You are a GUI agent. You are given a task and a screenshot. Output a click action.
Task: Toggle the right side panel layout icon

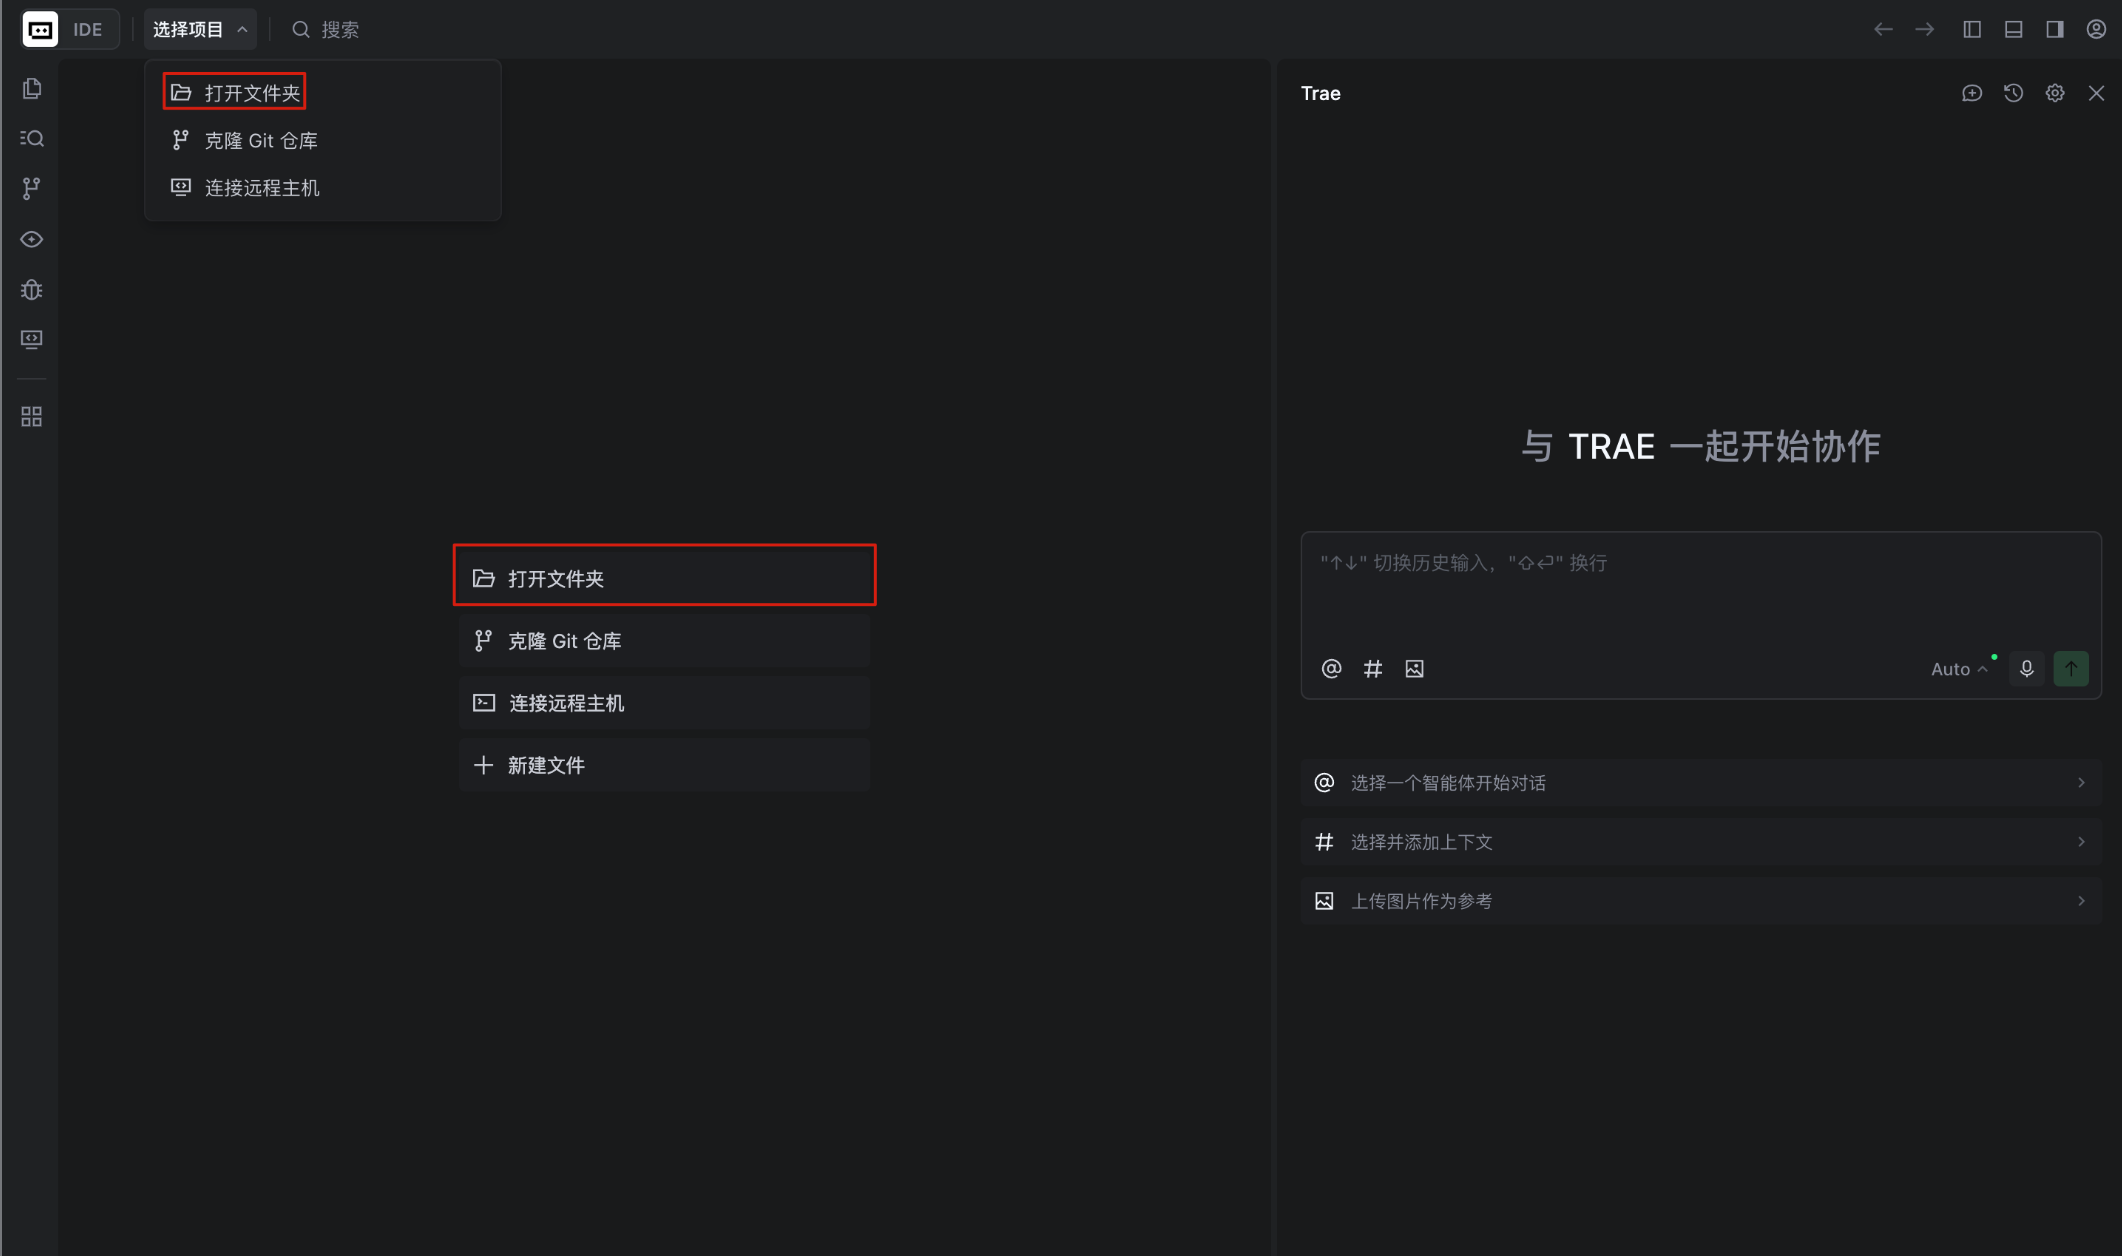click(2055, 29)
